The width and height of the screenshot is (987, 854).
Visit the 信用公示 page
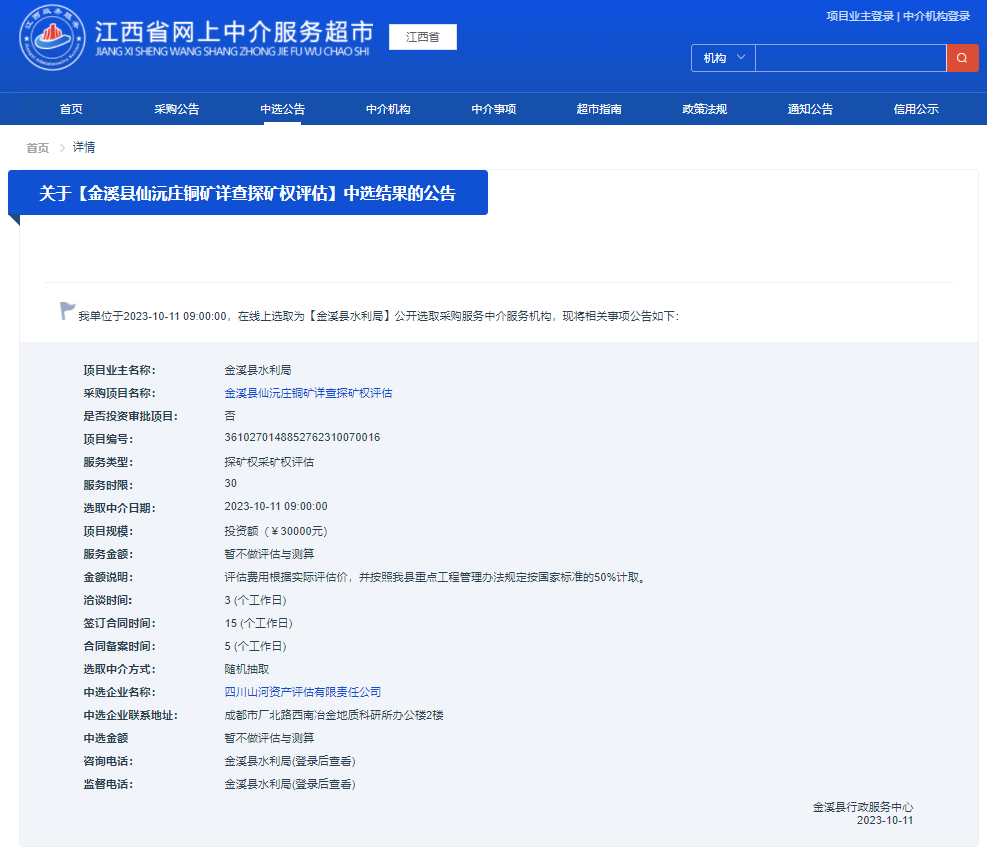[915, 108]
